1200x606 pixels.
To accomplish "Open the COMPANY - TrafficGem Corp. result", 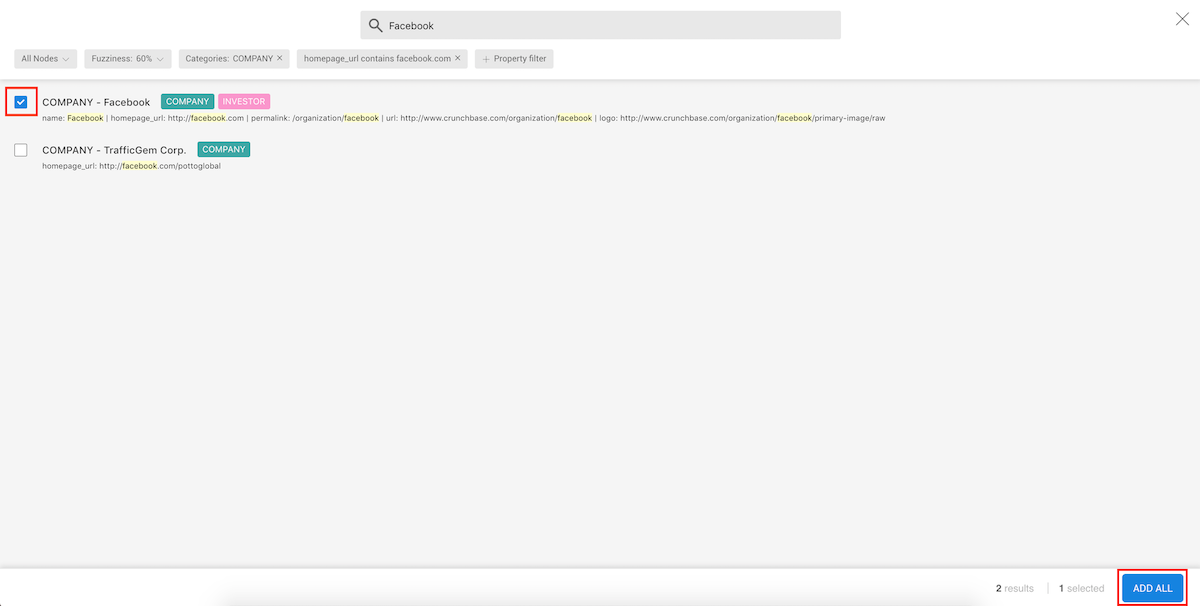I will (x=114, y=151).
